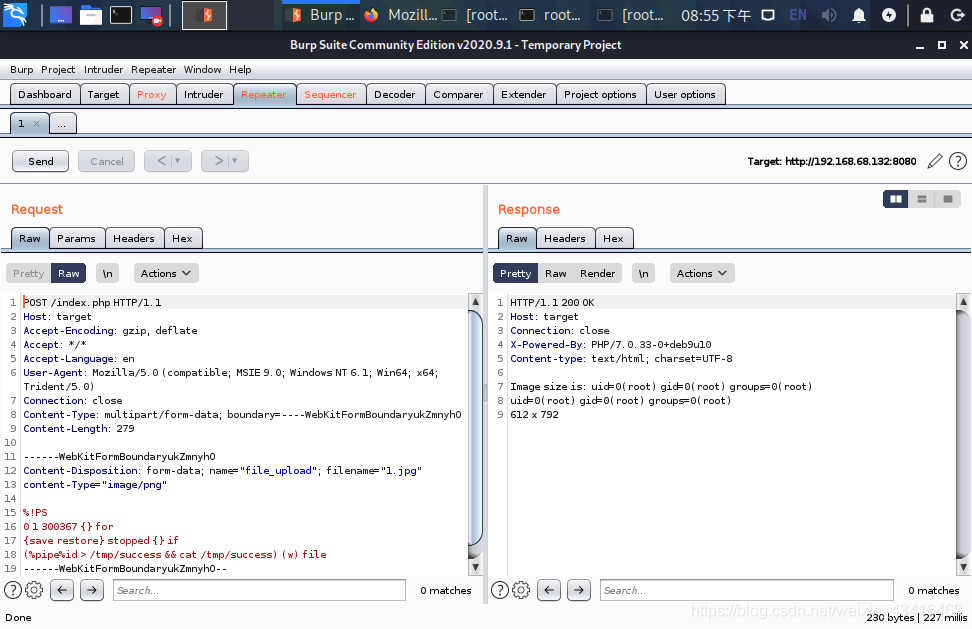
Task: Switch to the Mozilla Firefox taskbar entry
Action: [x=400, y=15]
